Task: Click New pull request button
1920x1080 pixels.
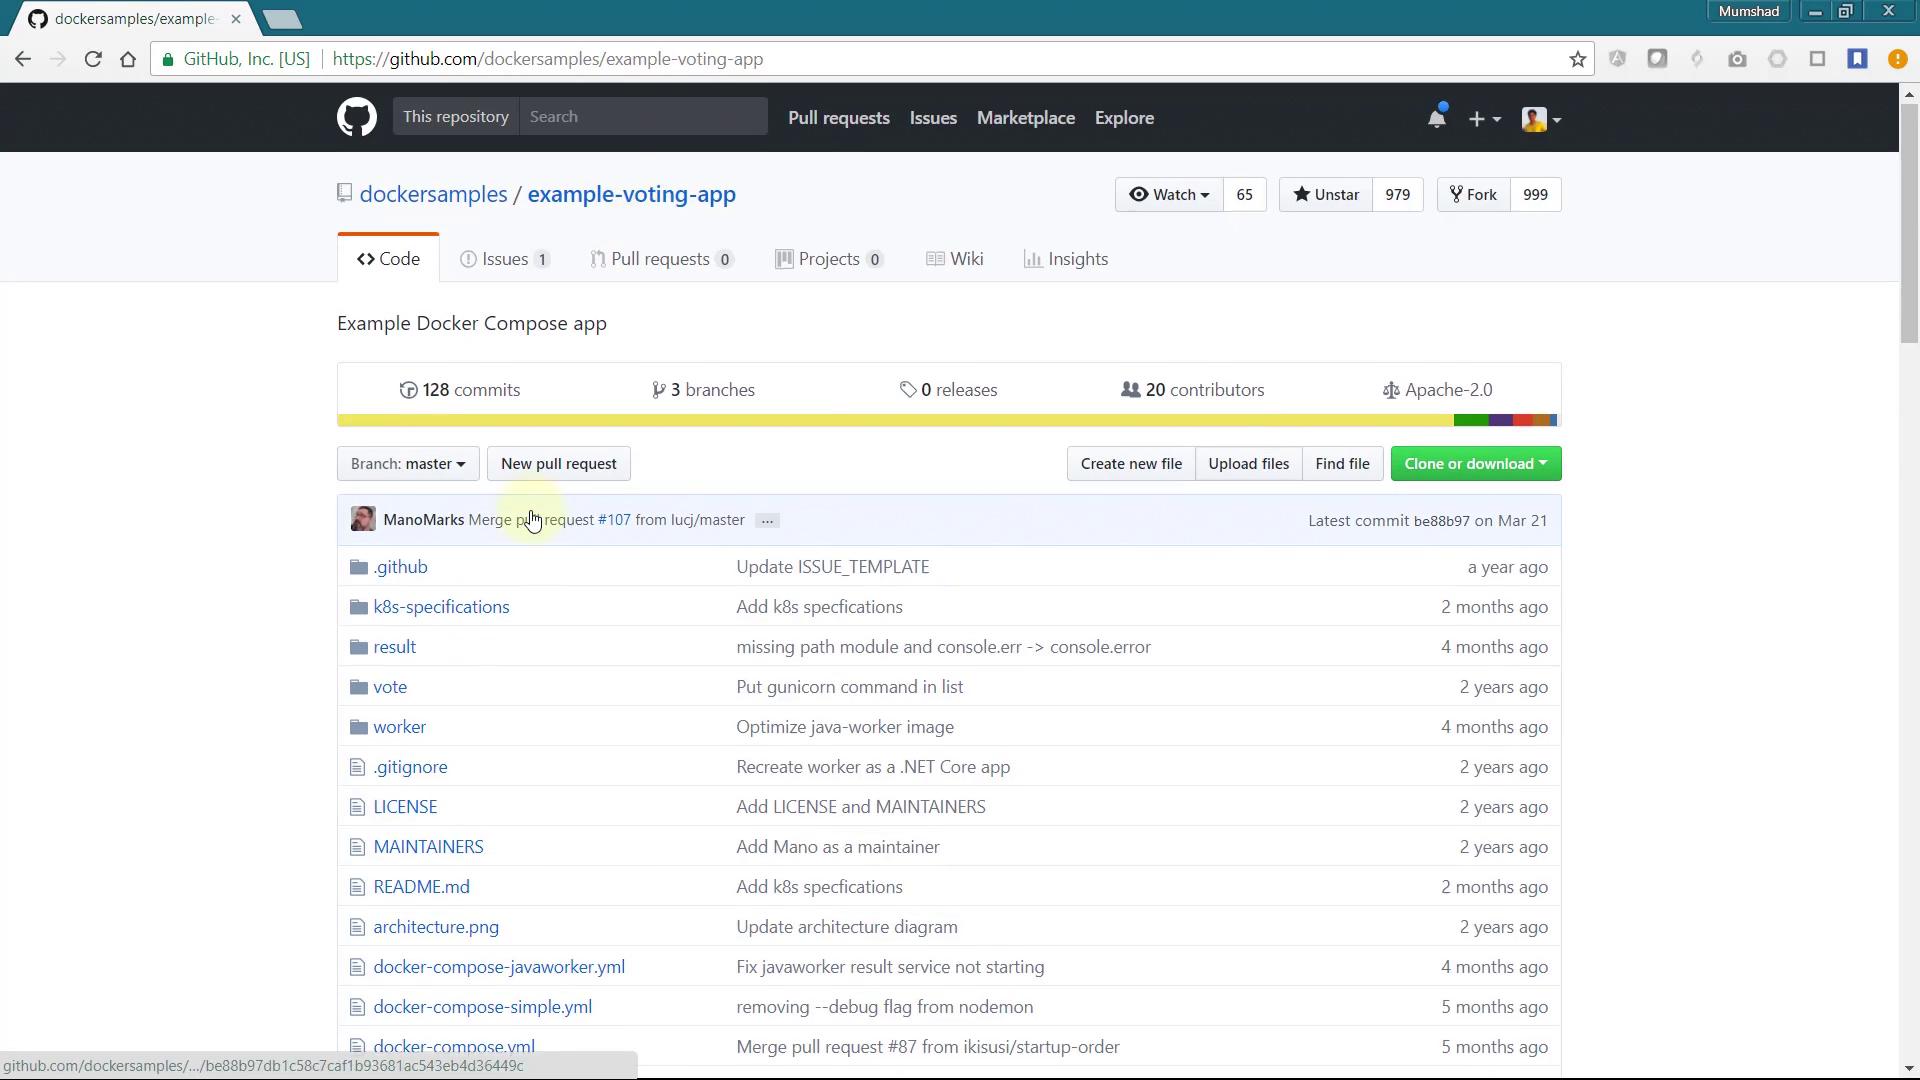Action: [x=558, y=464]
